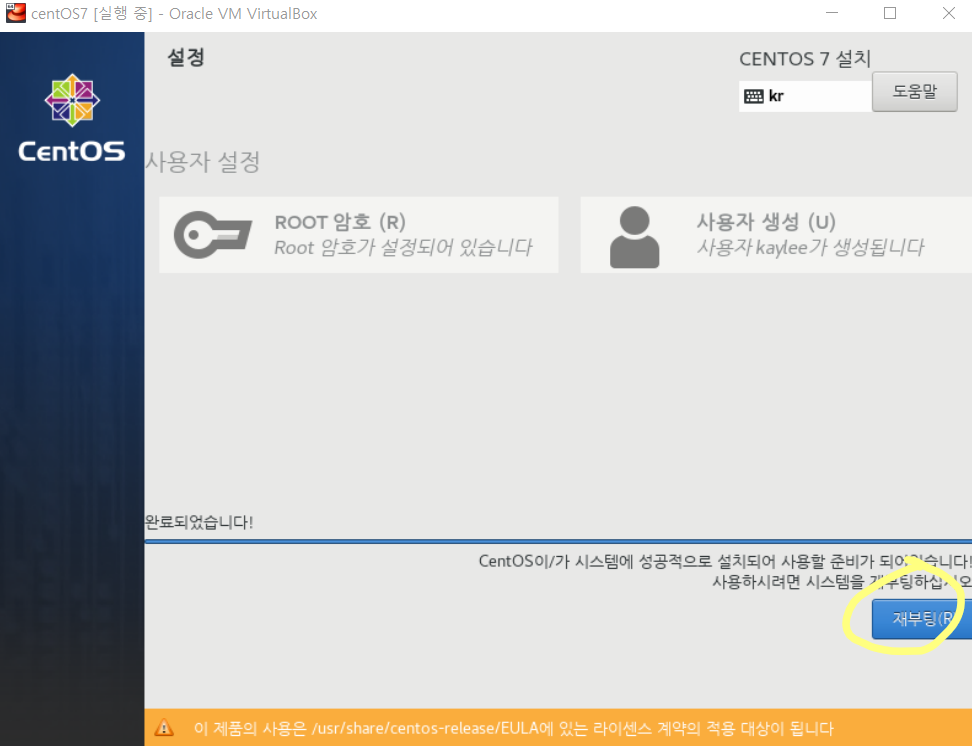Viewport: 972px width, 746px height.
Task: Click the EULA license notice bar
Action: 558,727
